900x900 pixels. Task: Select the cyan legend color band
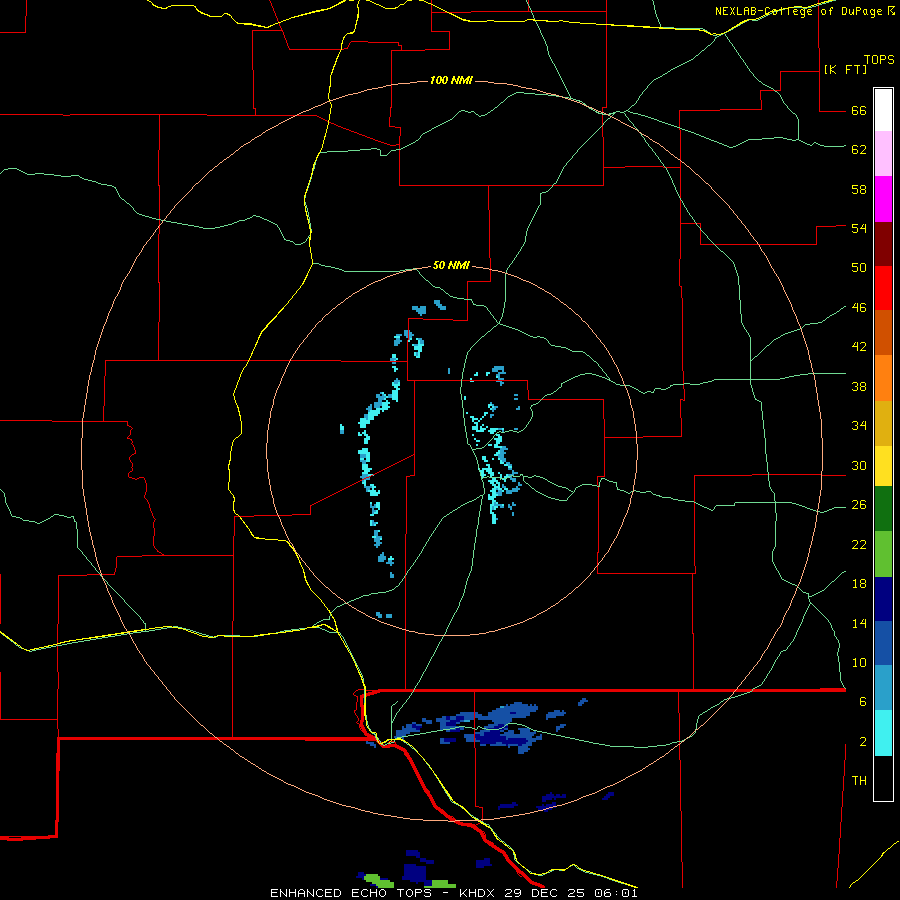click(883, 733)
